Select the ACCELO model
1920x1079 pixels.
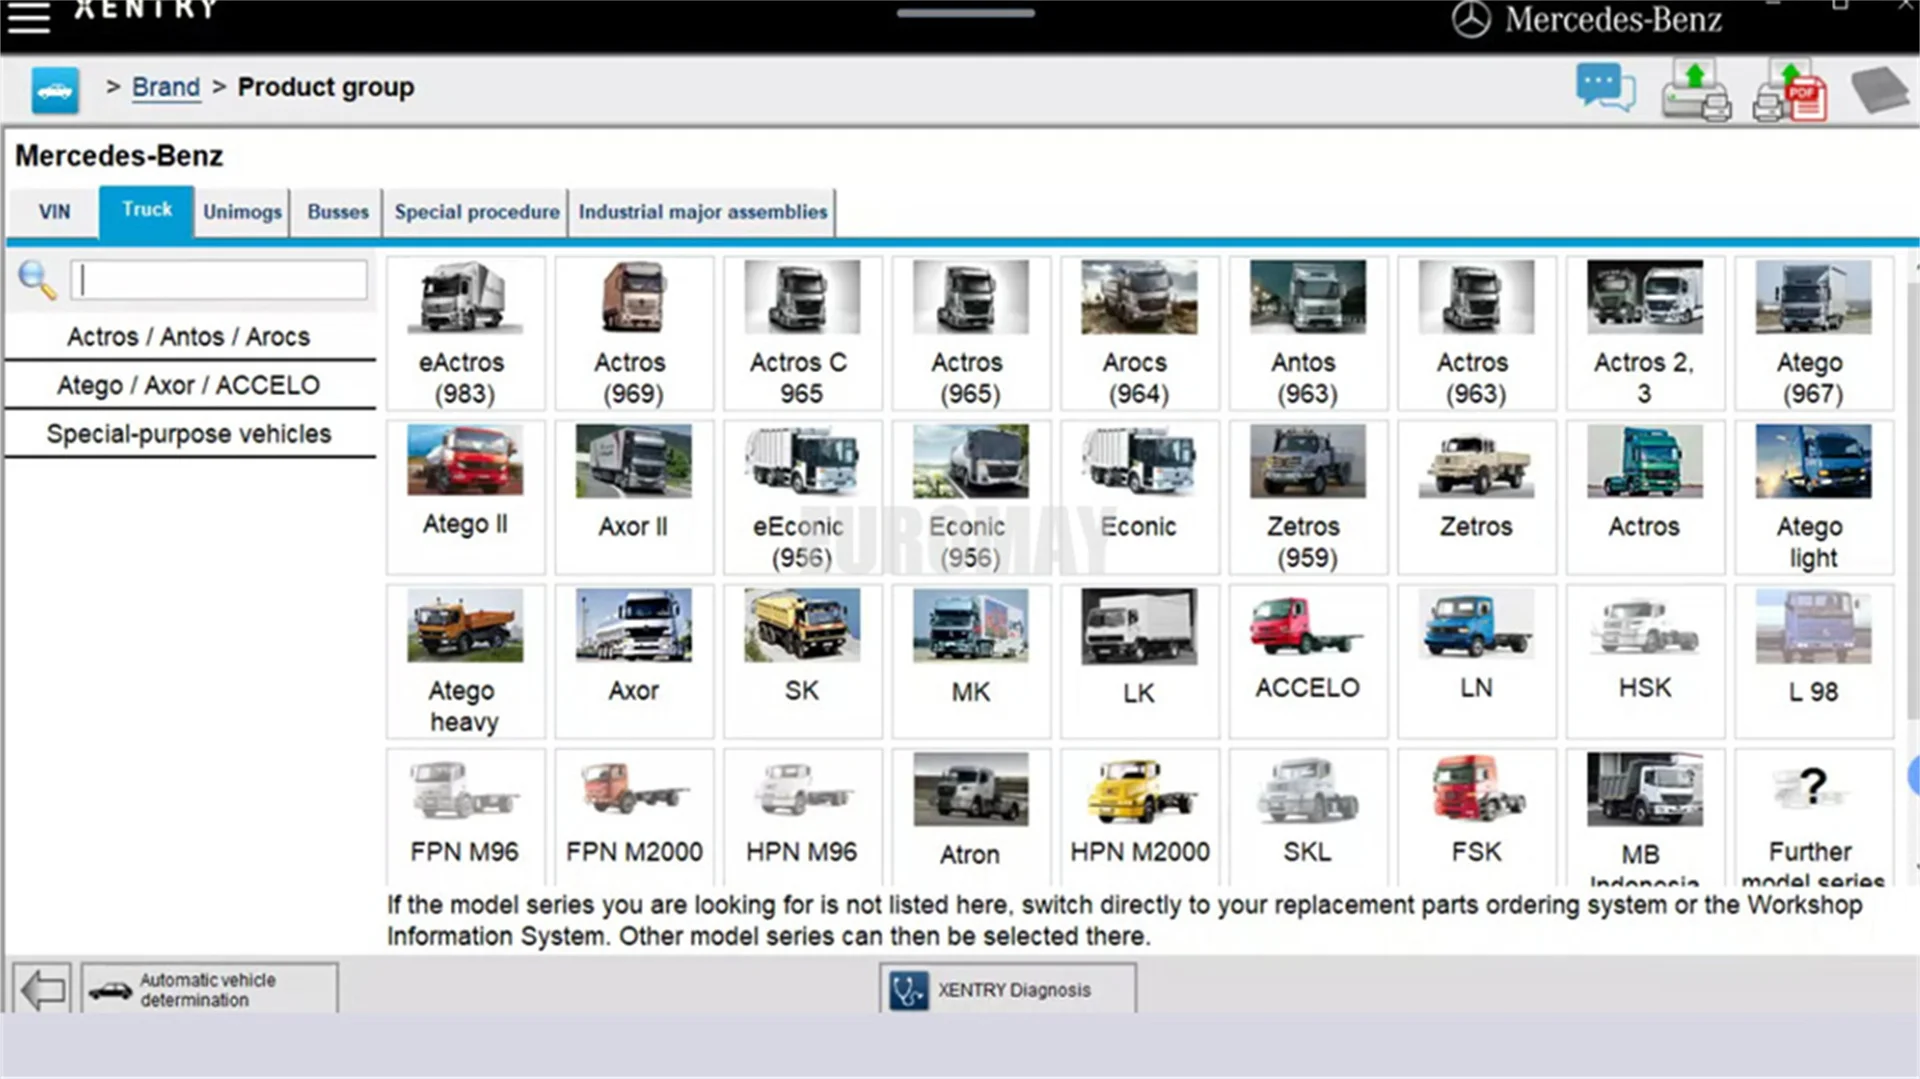(x=1308, y=661)
